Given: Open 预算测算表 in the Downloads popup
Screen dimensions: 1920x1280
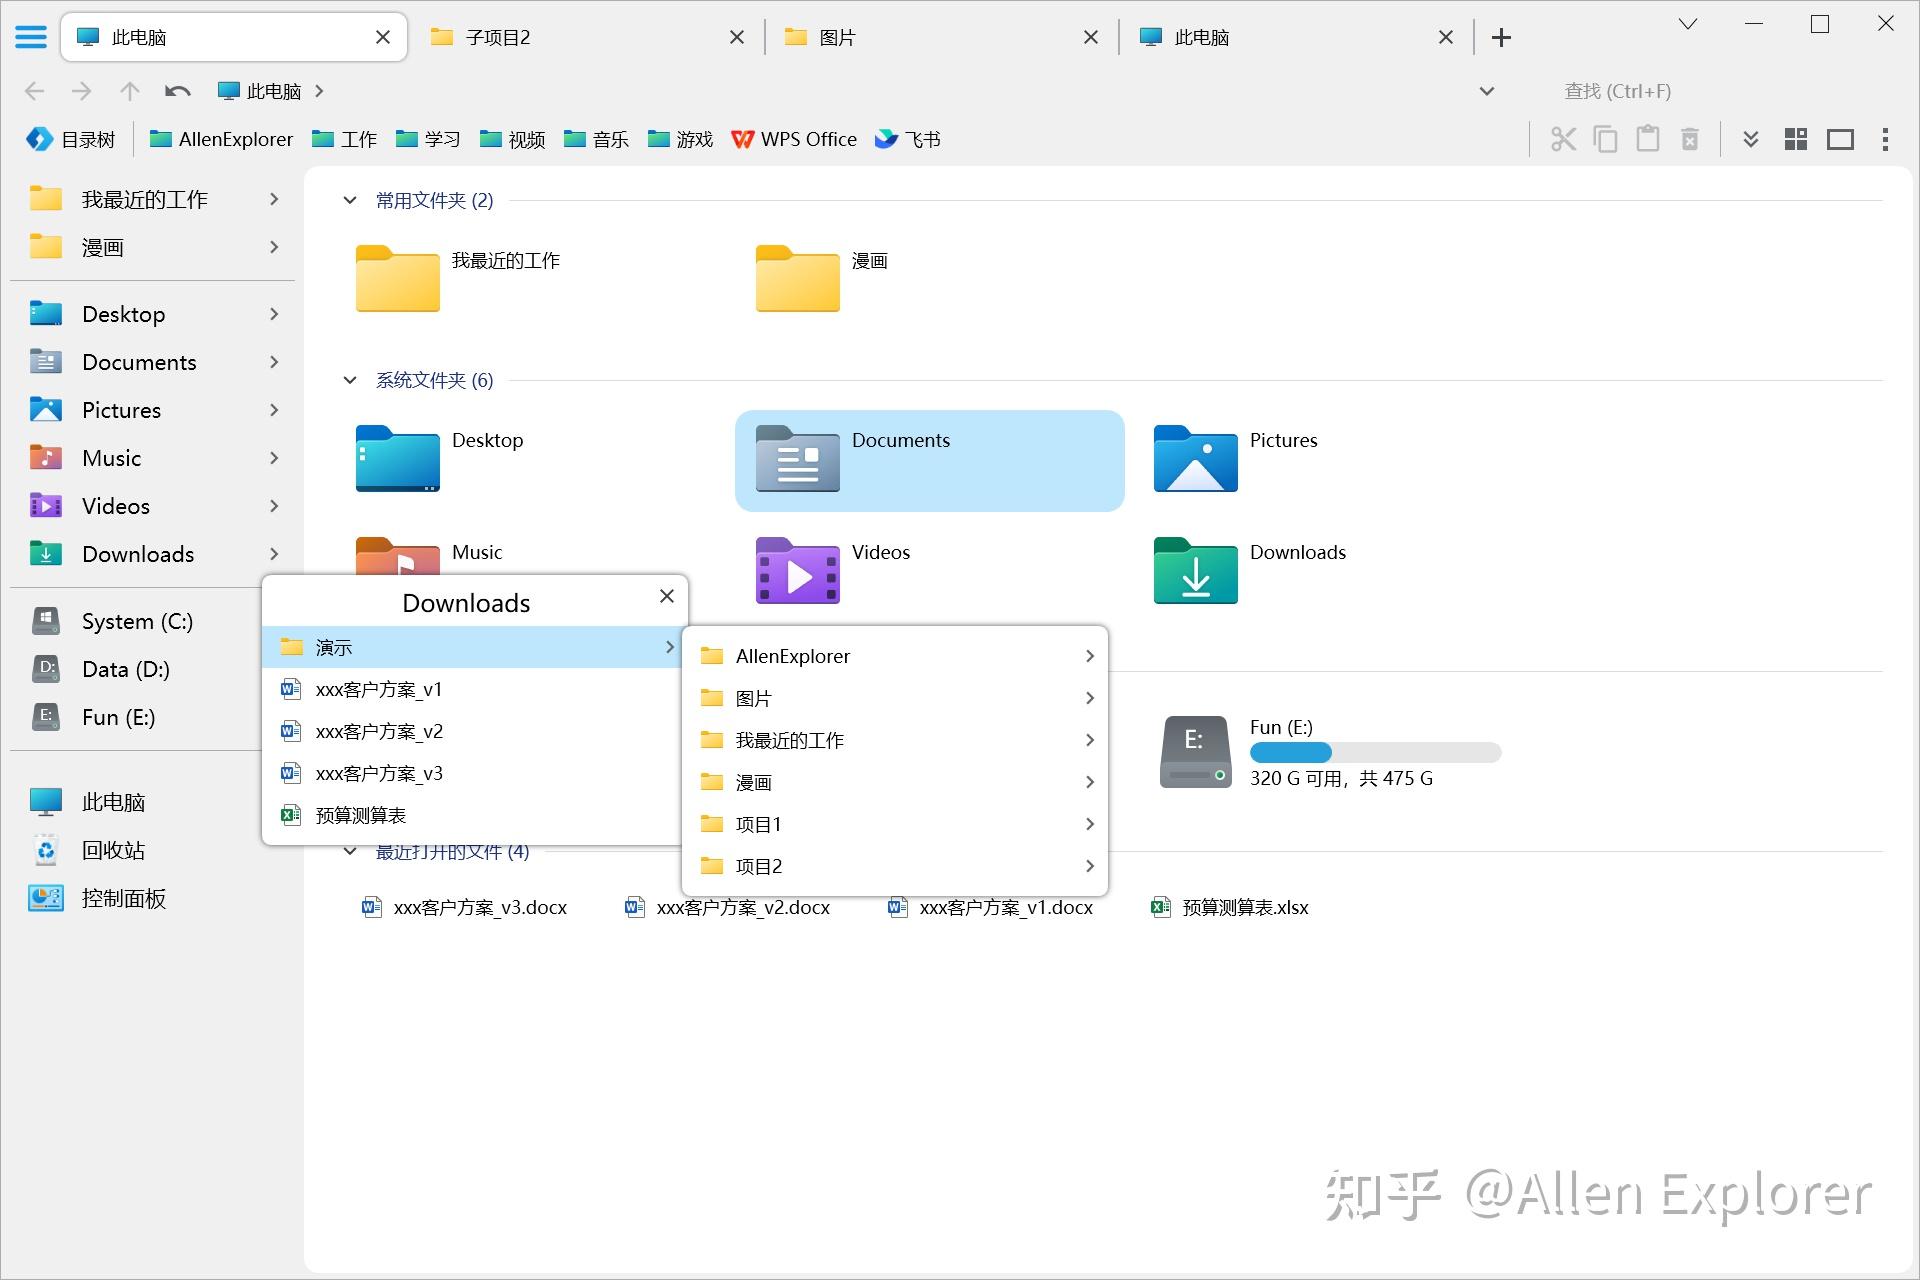Looking at the screenshot, I should [x=359, y=815].
